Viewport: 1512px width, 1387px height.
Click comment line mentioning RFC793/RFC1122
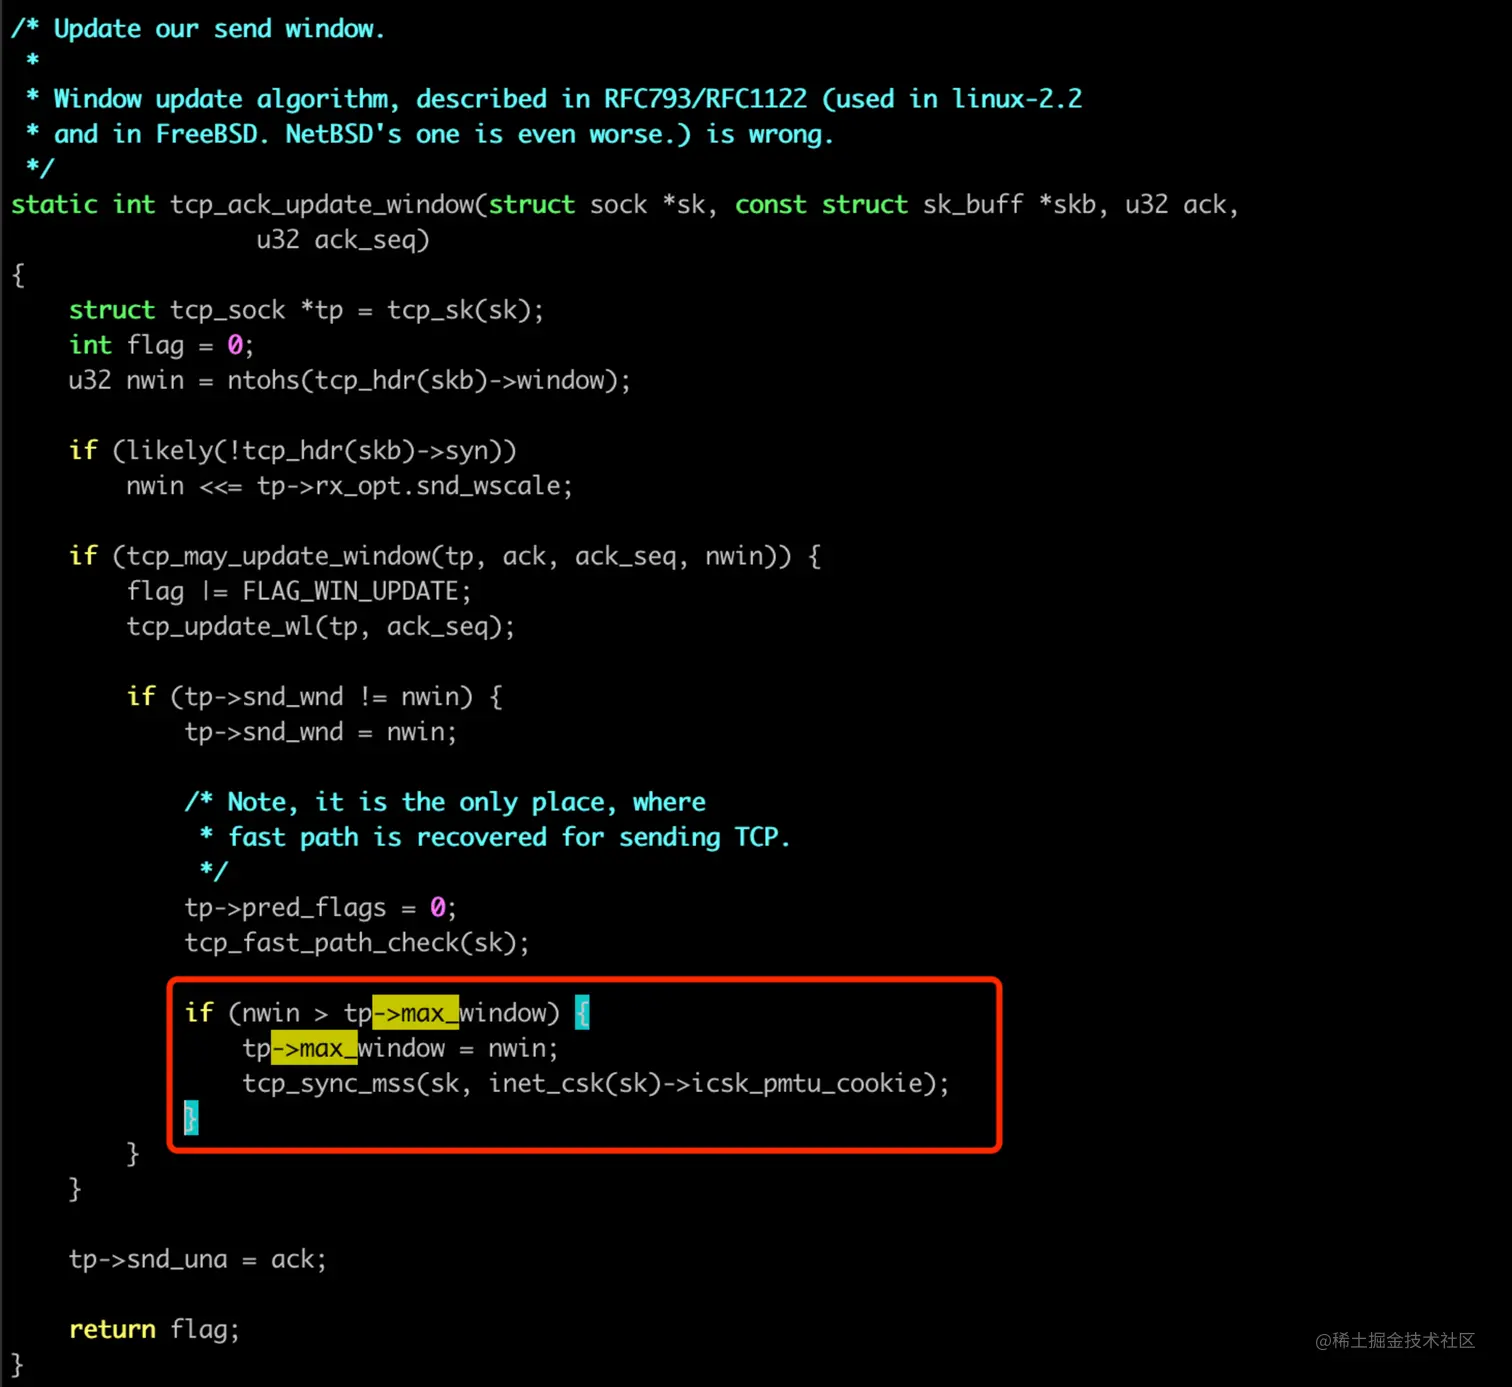coord(553,99)
